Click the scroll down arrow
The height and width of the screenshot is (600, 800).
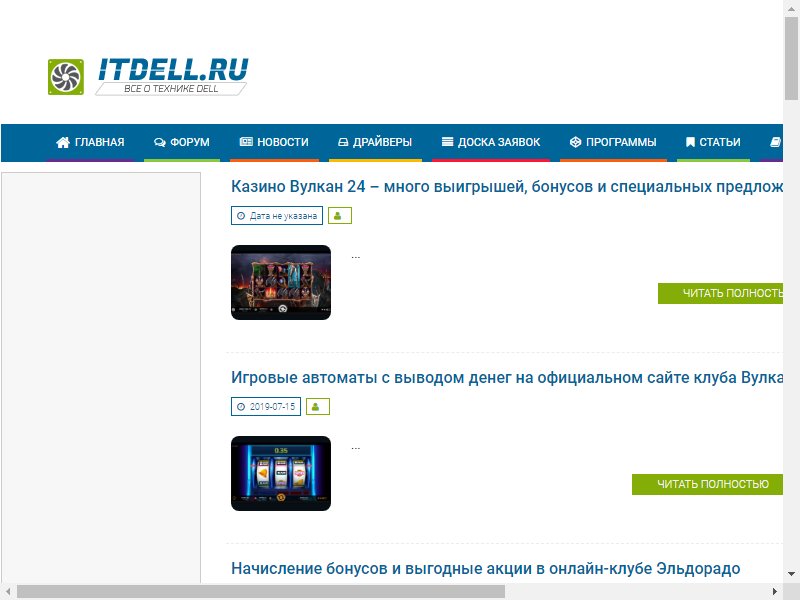(x=791, y=574)
